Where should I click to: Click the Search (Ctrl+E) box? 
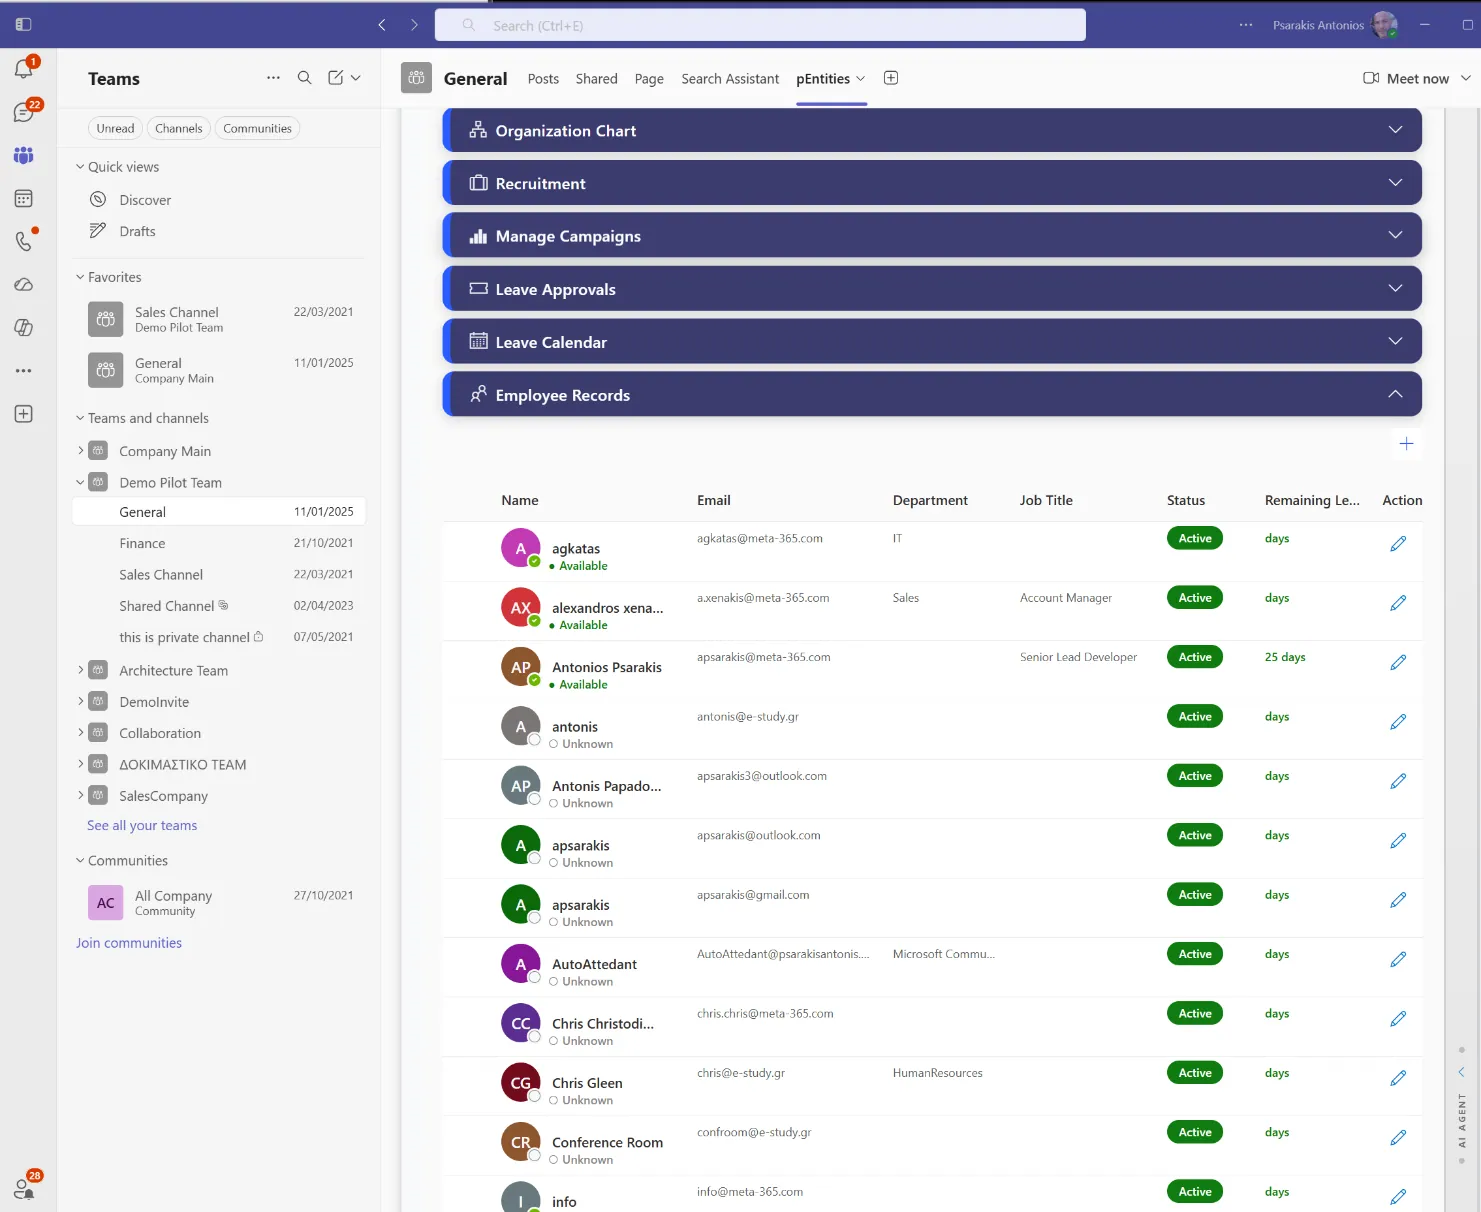[x=760, y=25]
